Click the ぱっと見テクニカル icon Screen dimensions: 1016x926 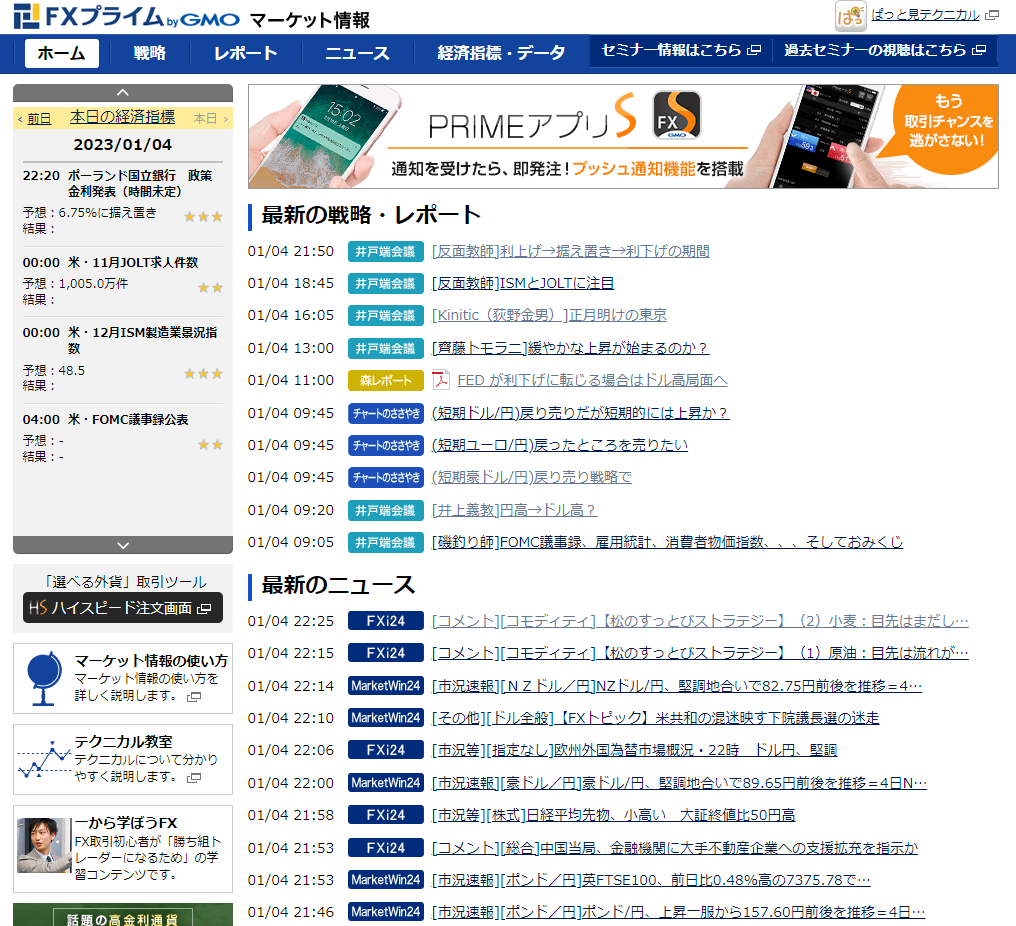(x=850, y=16)
